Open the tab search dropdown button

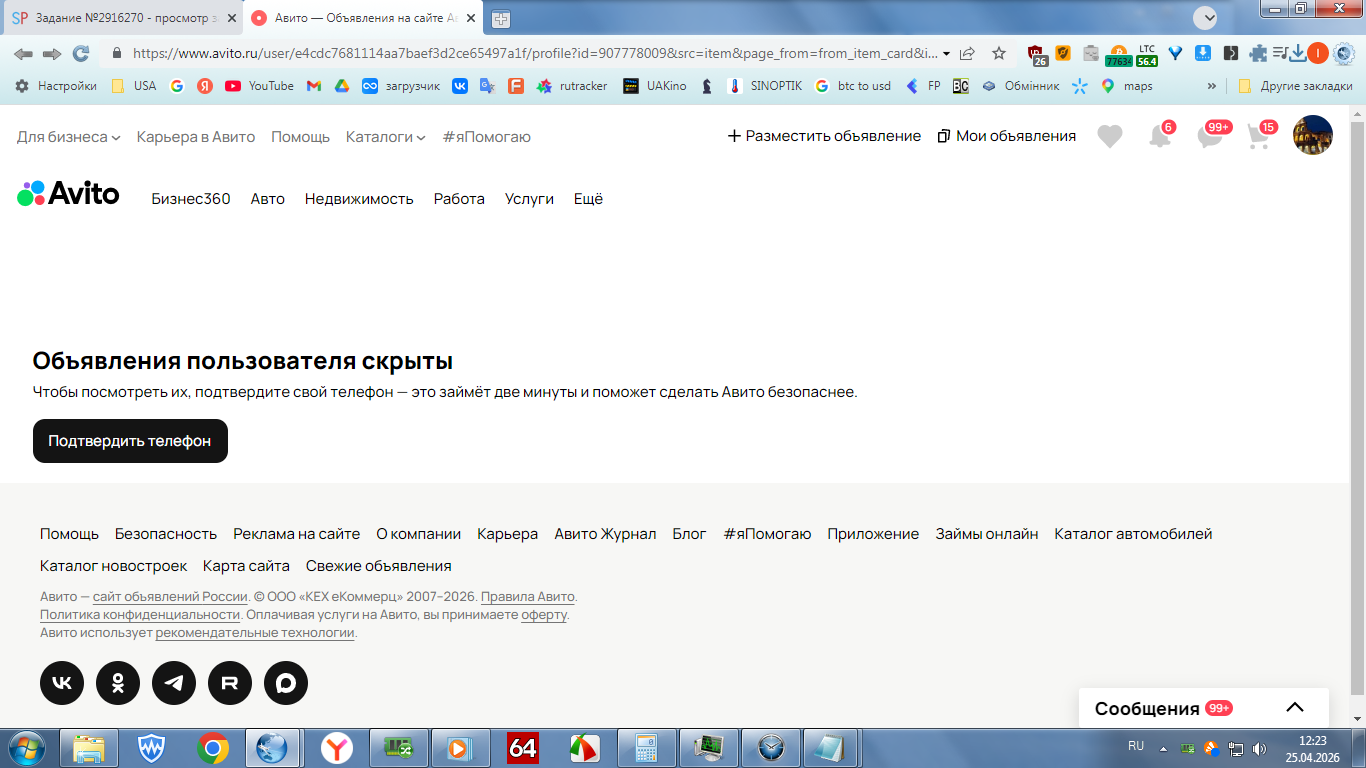1205,17
